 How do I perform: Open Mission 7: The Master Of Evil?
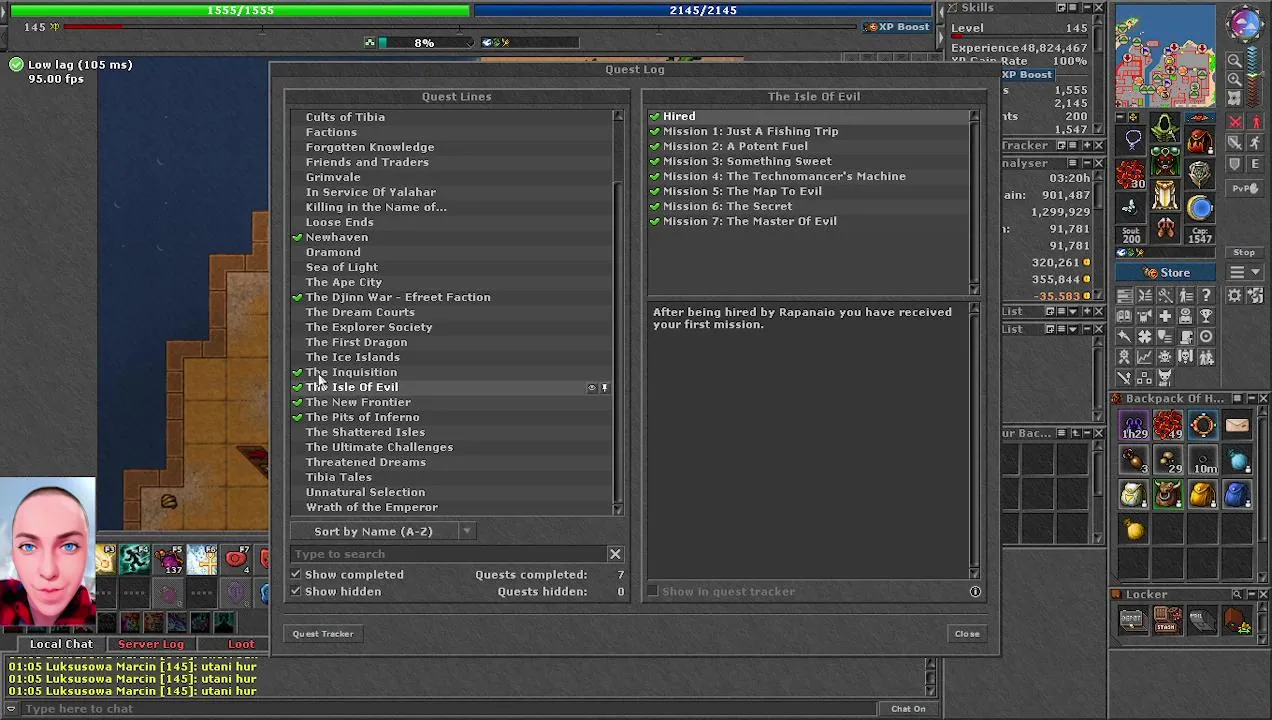750,221
